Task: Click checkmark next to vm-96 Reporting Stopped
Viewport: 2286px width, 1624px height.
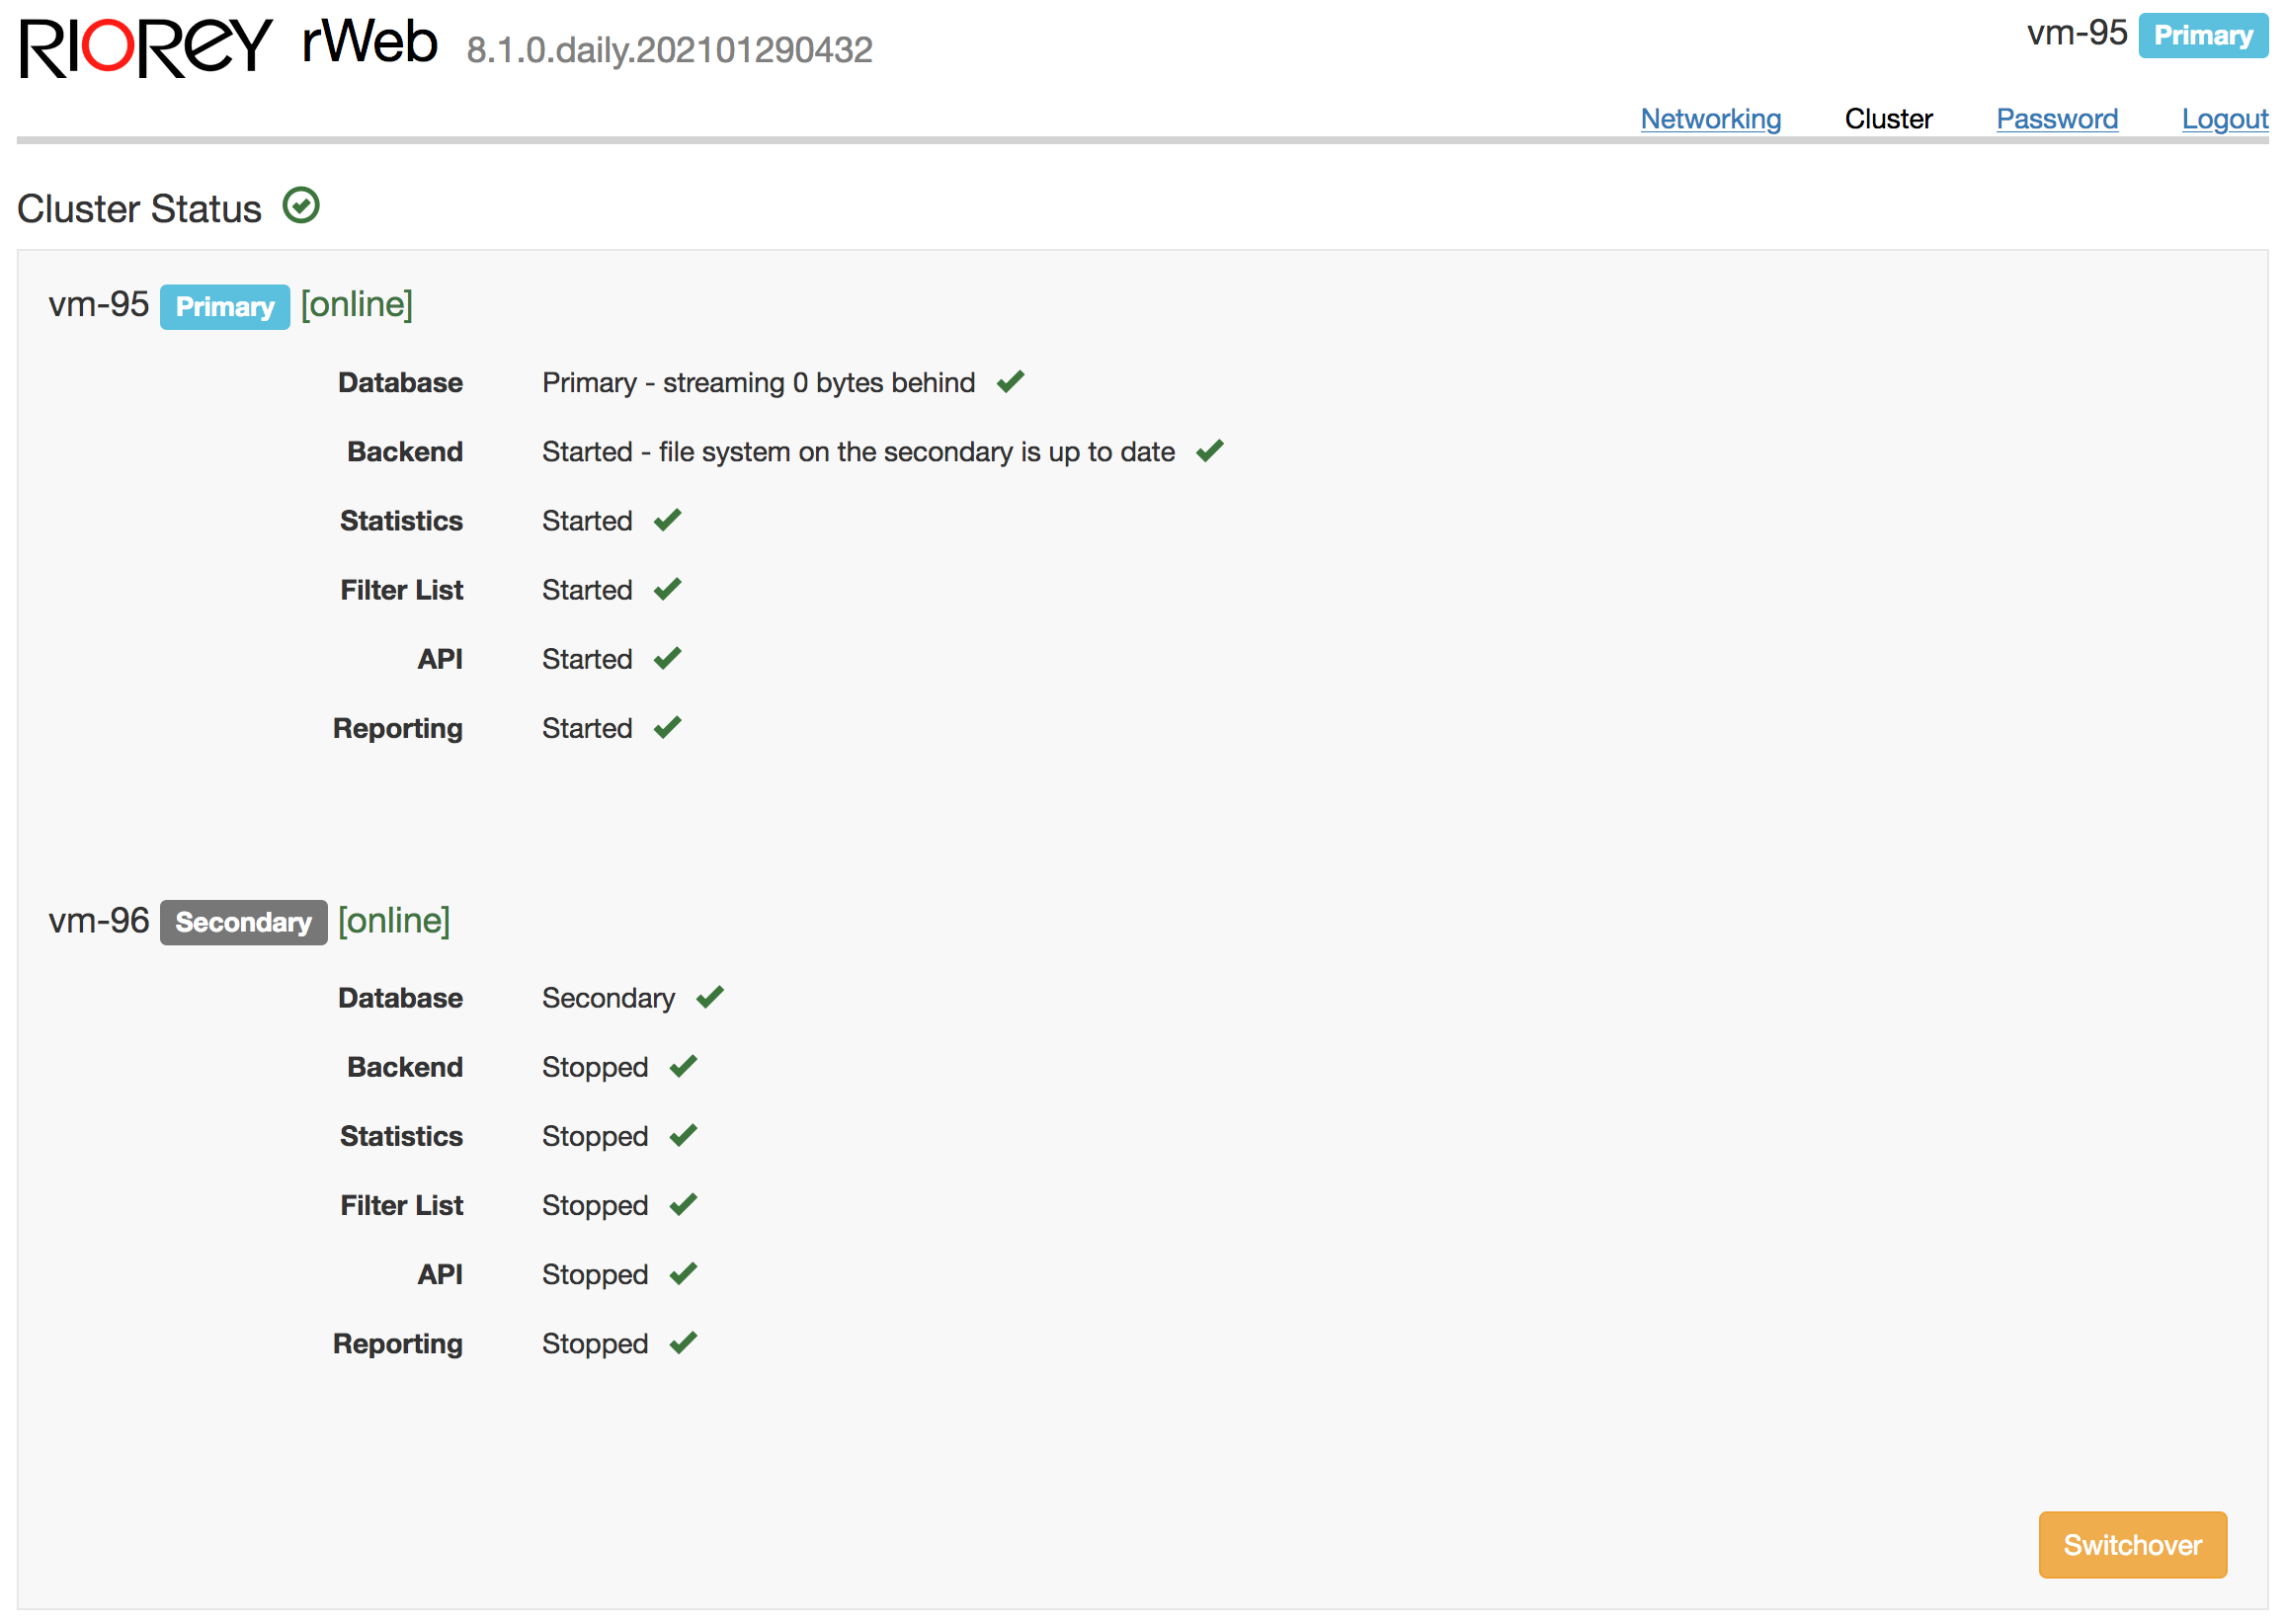Action: tap(684, 1342)
